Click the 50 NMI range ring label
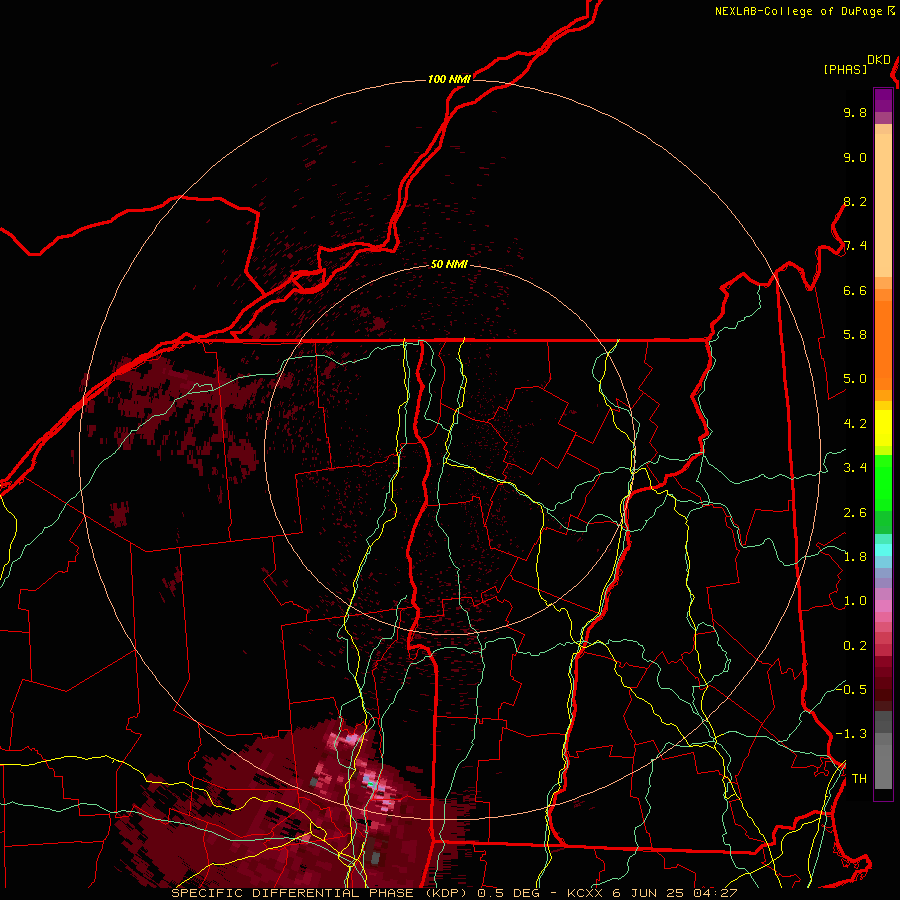This screenshot has width=900, height=900. pos(449,264)
